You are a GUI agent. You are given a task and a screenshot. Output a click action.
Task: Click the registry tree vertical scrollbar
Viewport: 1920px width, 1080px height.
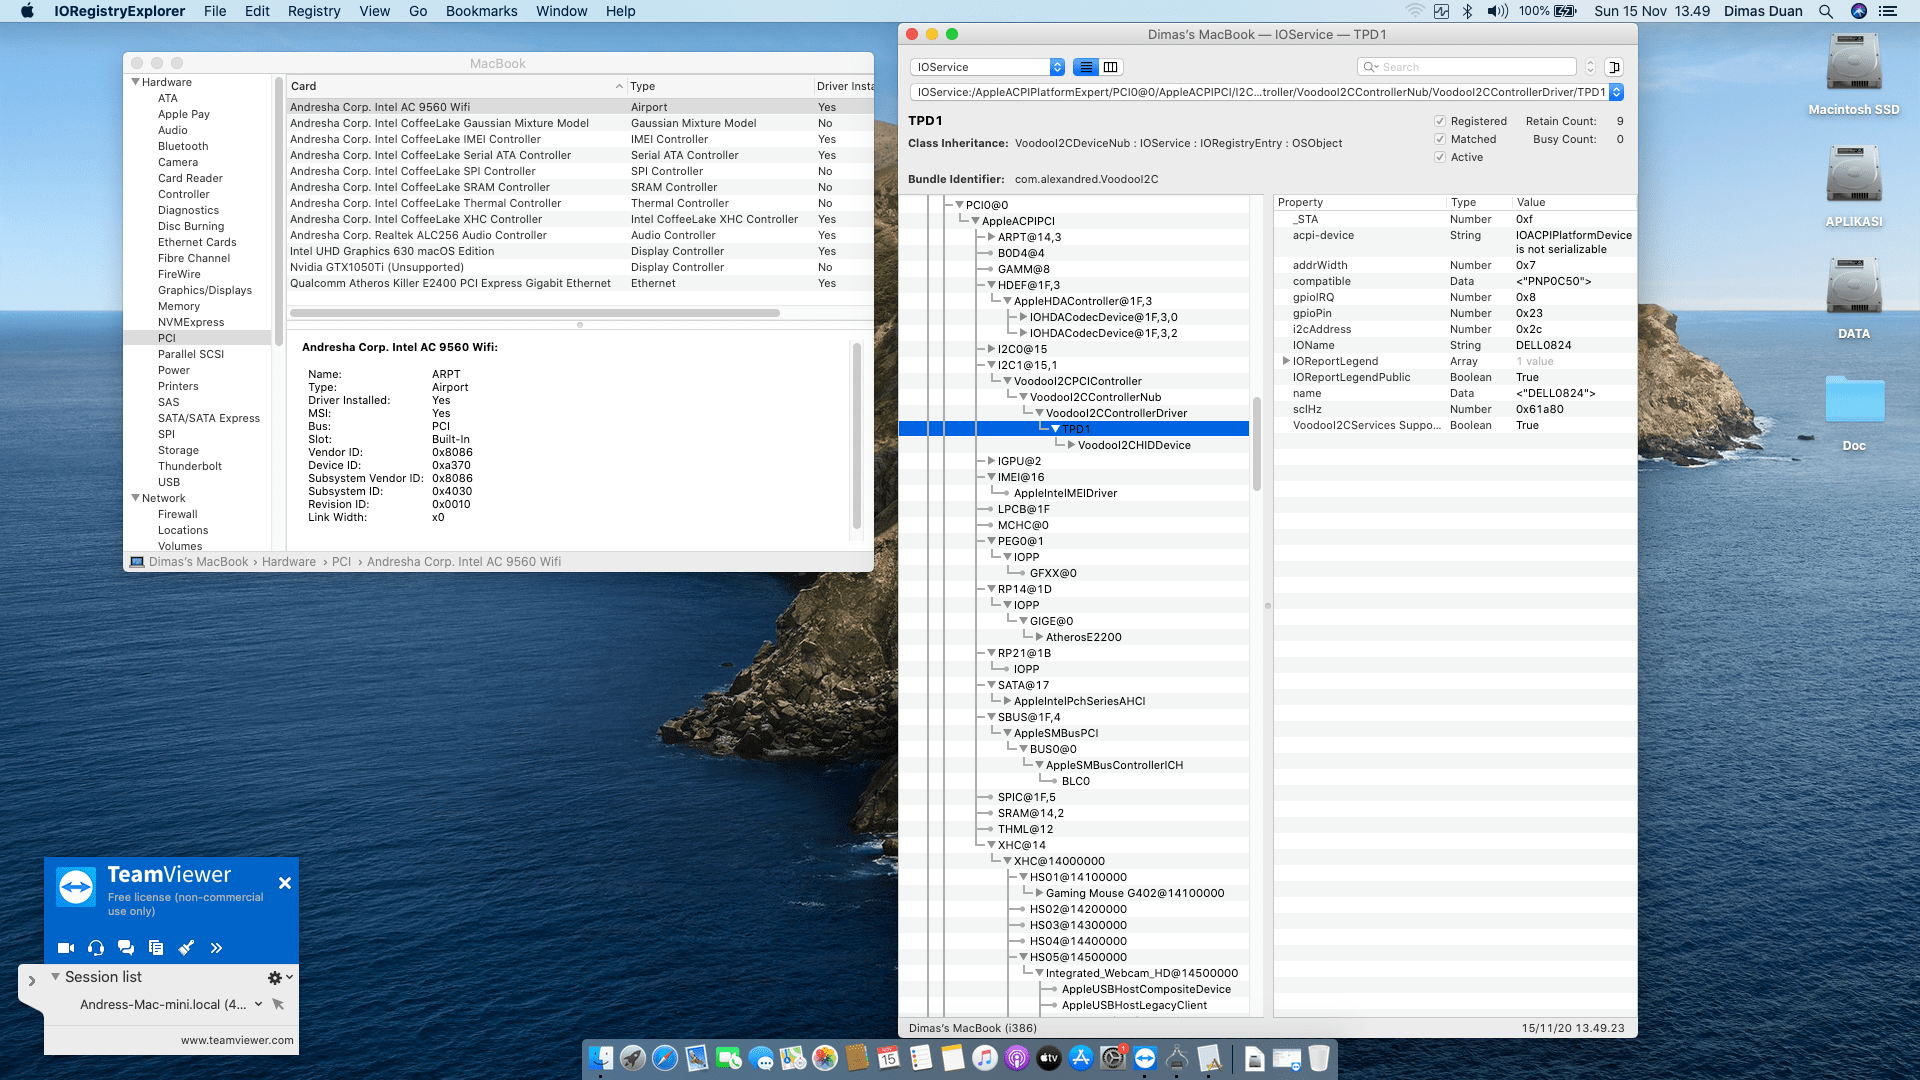pyautogui.click(x=1257, y=444)
